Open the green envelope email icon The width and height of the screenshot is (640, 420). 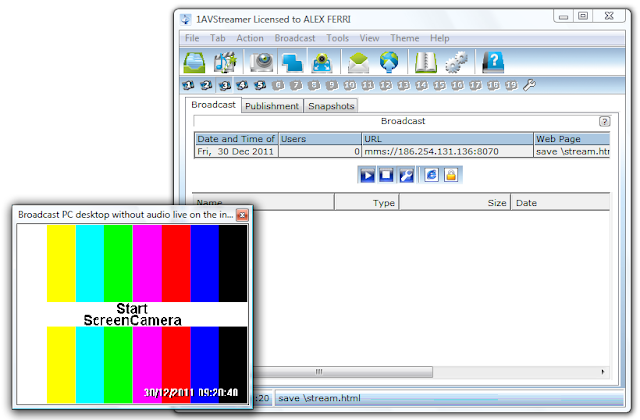358,62
